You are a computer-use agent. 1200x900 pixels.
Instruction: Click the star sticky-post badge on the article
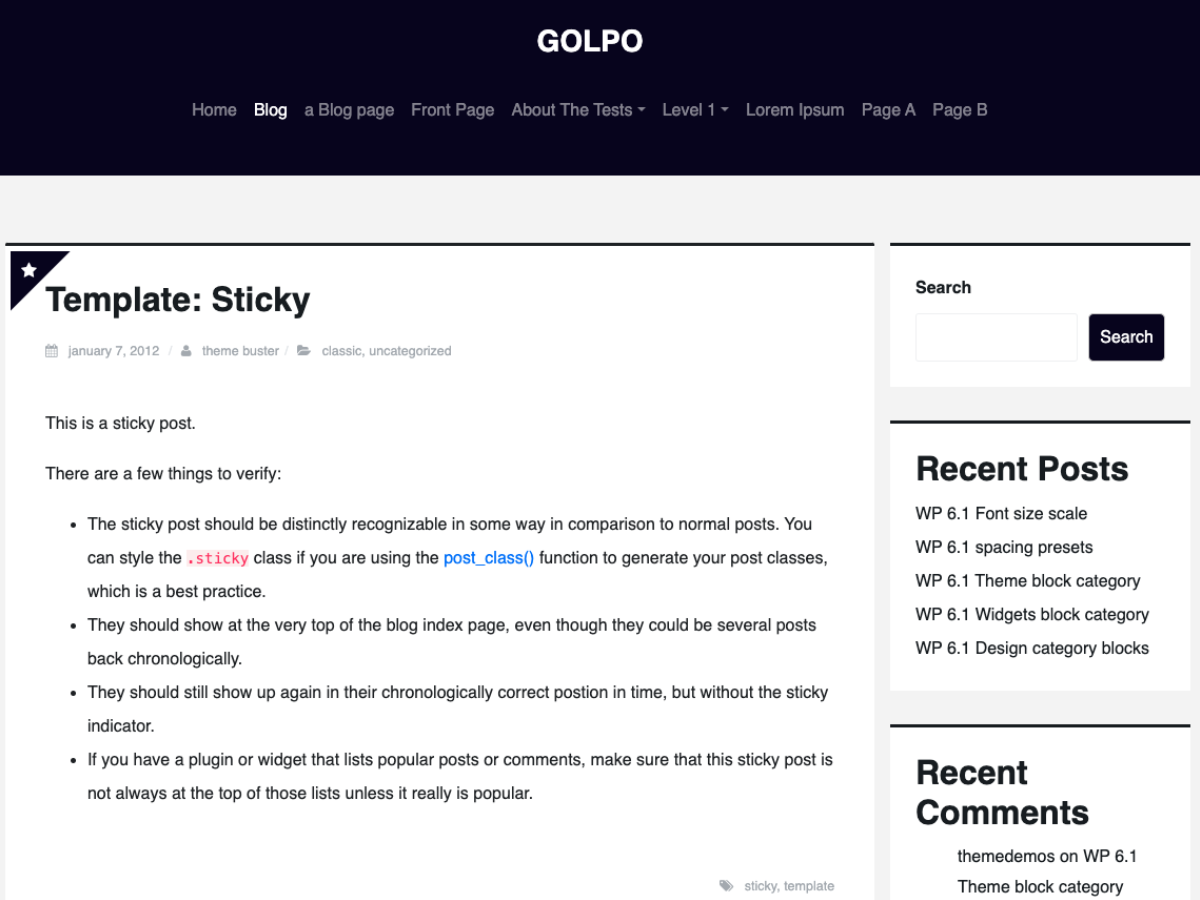pyautogui.click(x=28, y=268)
